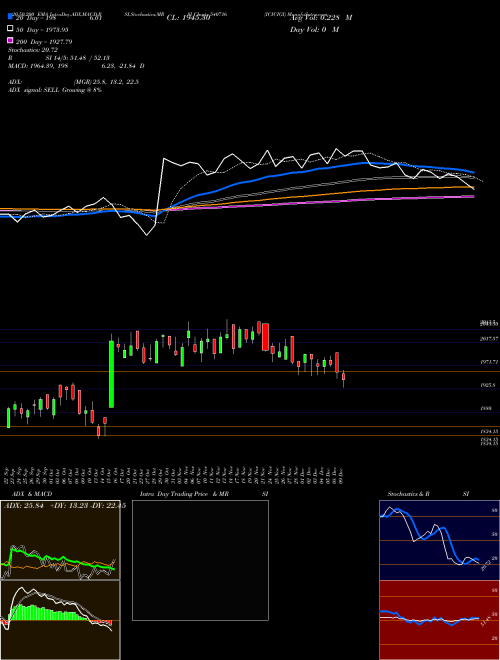The width and height of the screenshot is (500, 660).
Task: Open the blue Stochastics chart panel
Action: pos(439,540)
